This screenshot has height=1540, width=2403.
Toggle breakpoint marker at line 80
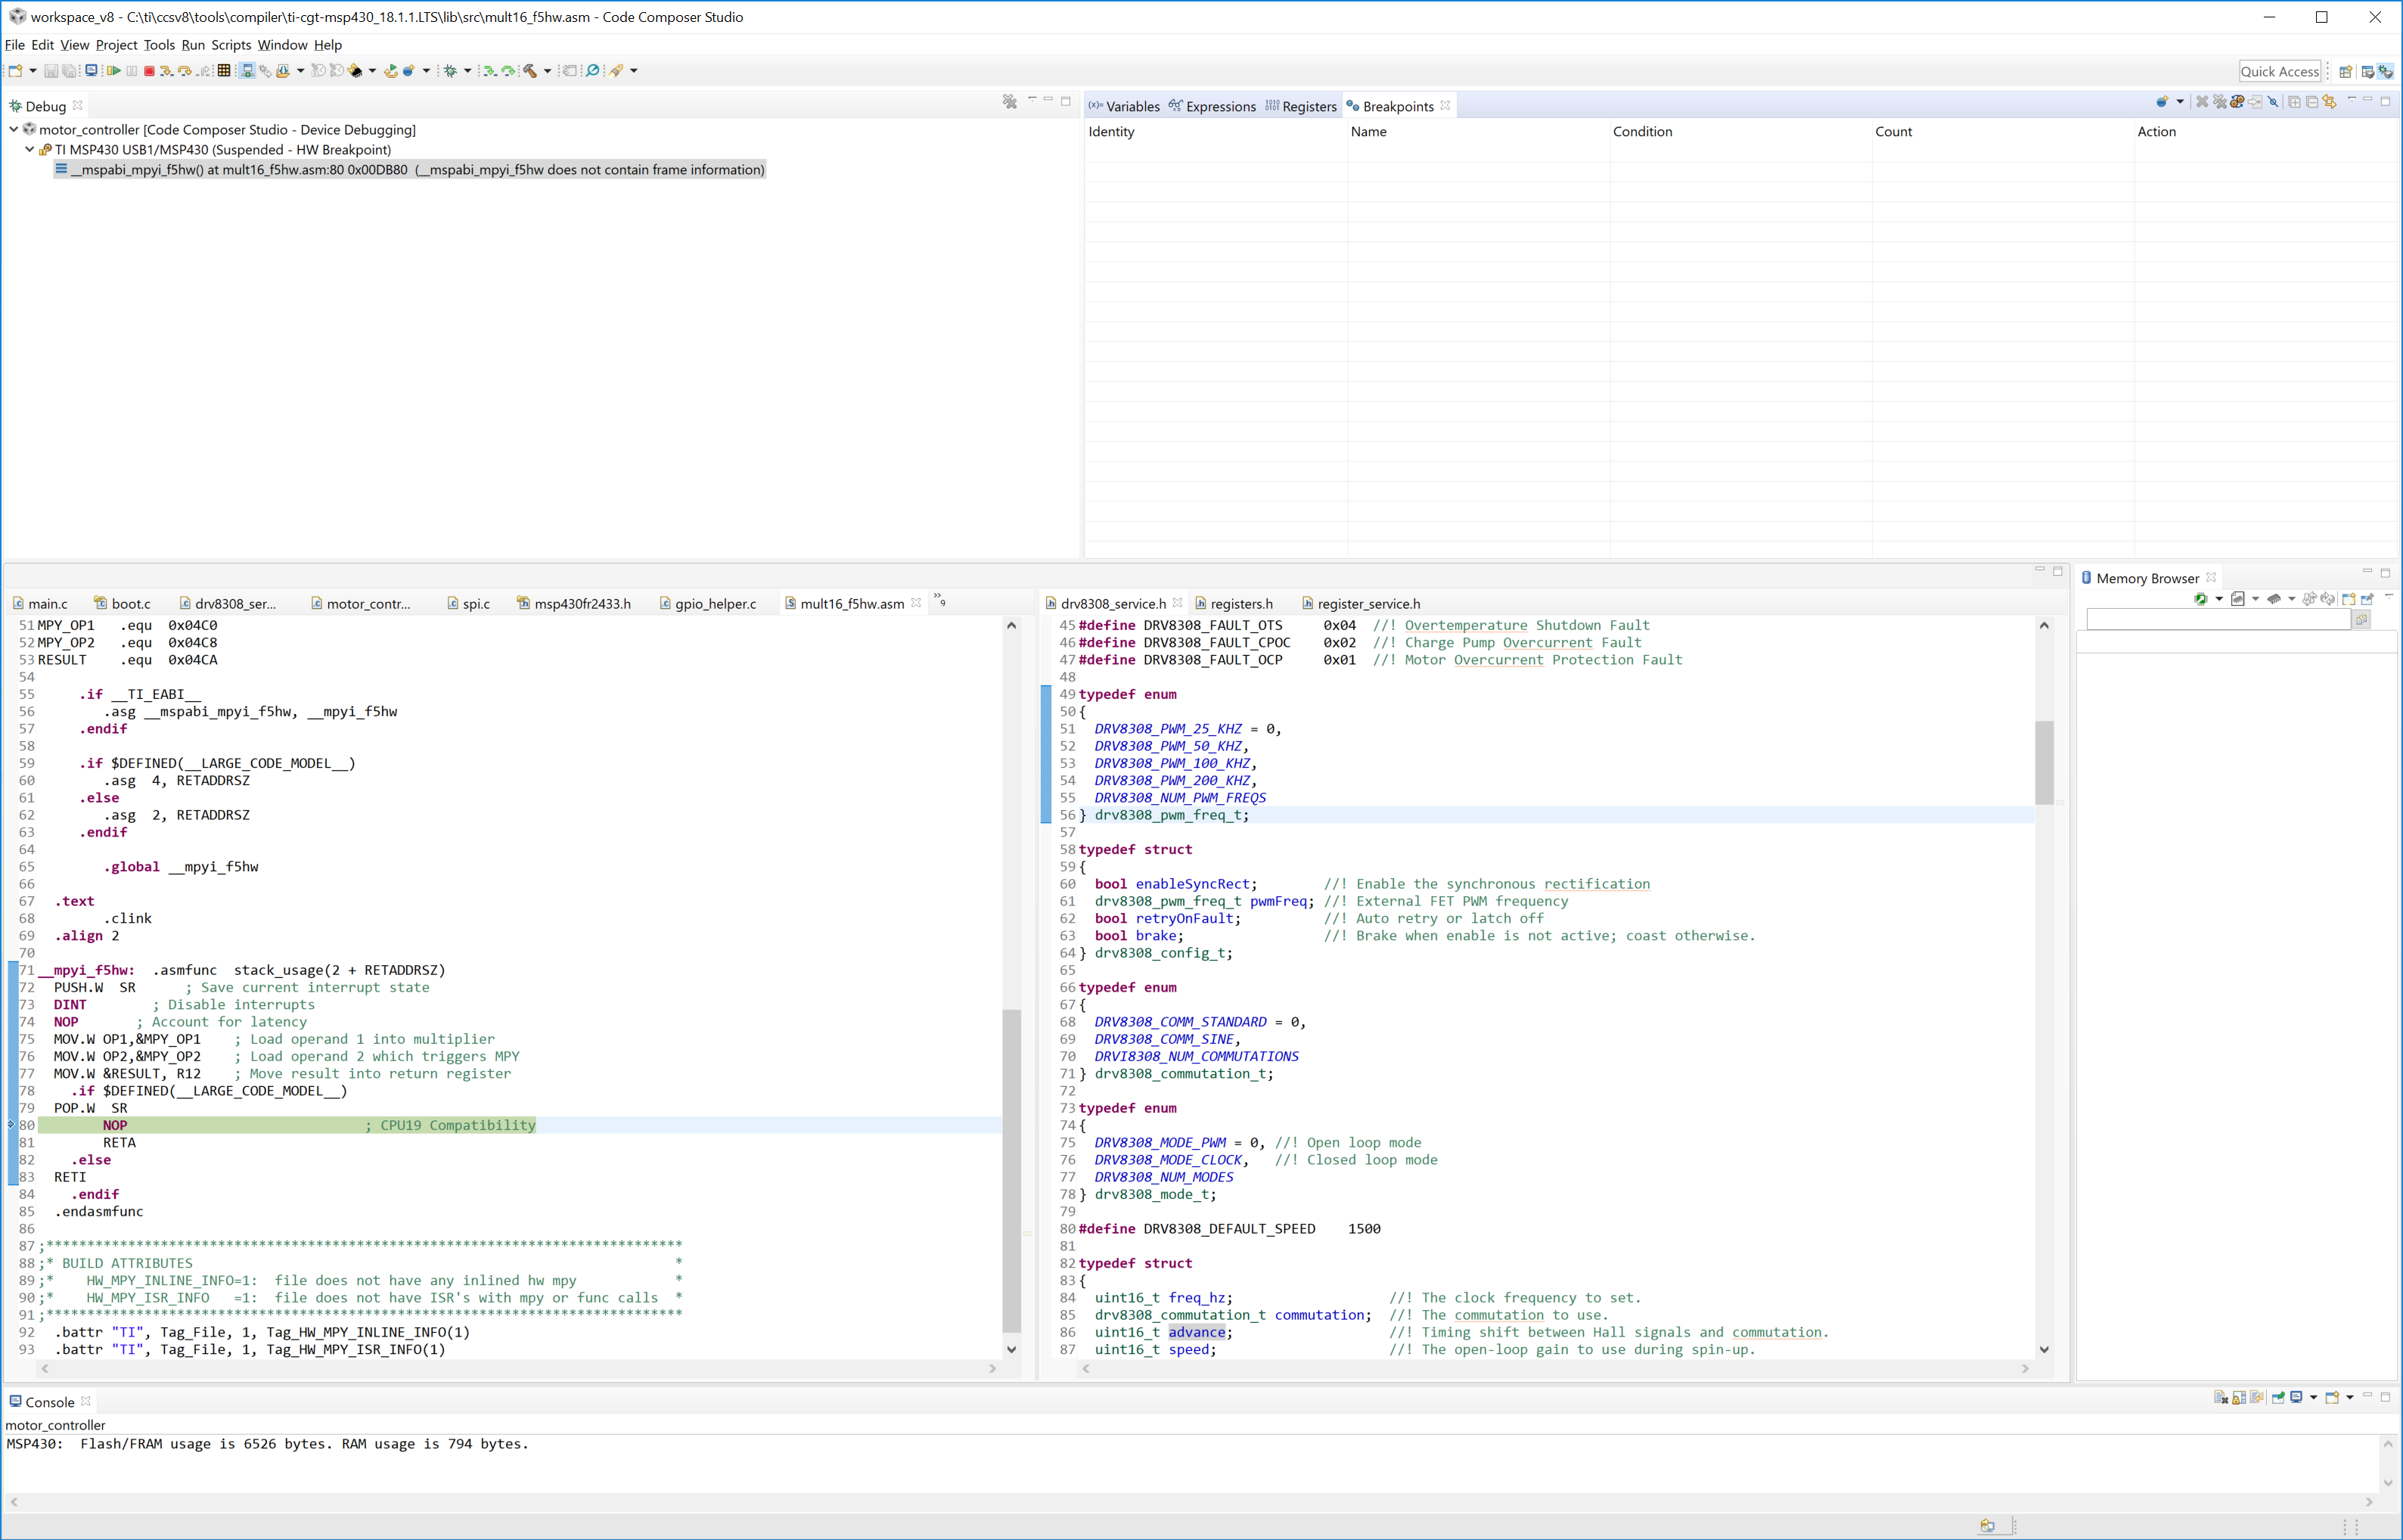pos(12,1126)
